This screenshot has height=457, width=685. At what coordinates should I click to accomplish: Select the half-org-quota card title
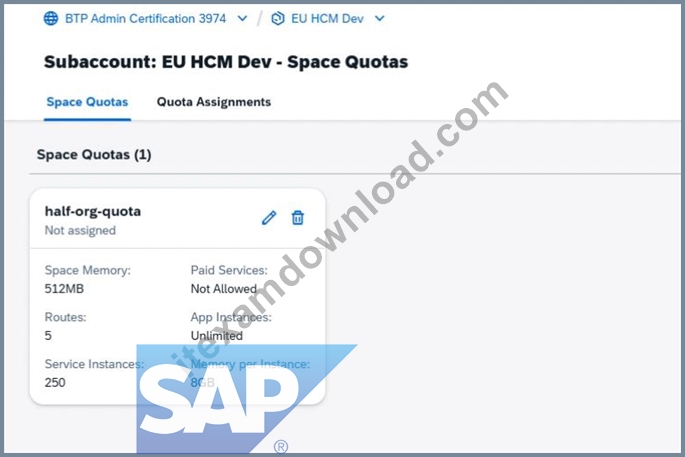pos(93,211)
